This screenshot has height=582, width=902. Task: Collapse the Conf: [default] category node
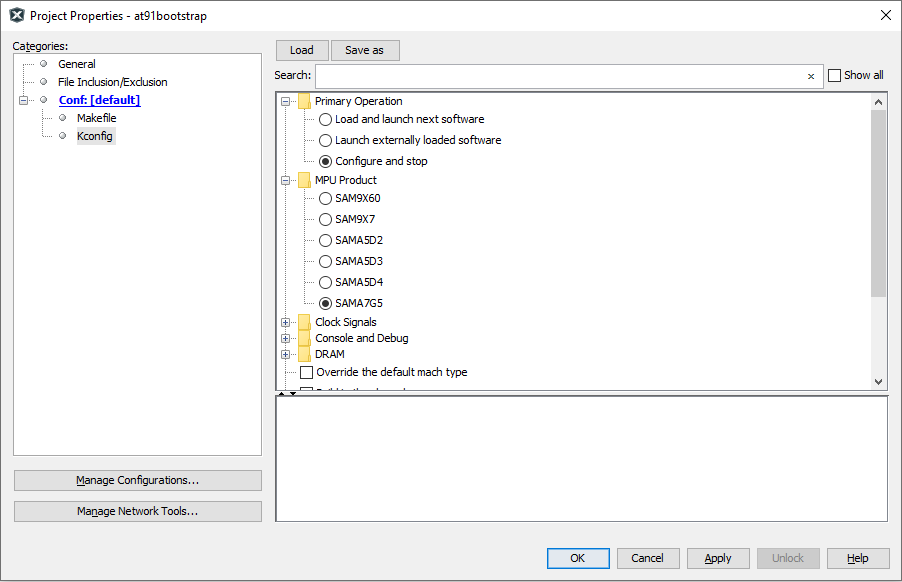click(22, 100)
